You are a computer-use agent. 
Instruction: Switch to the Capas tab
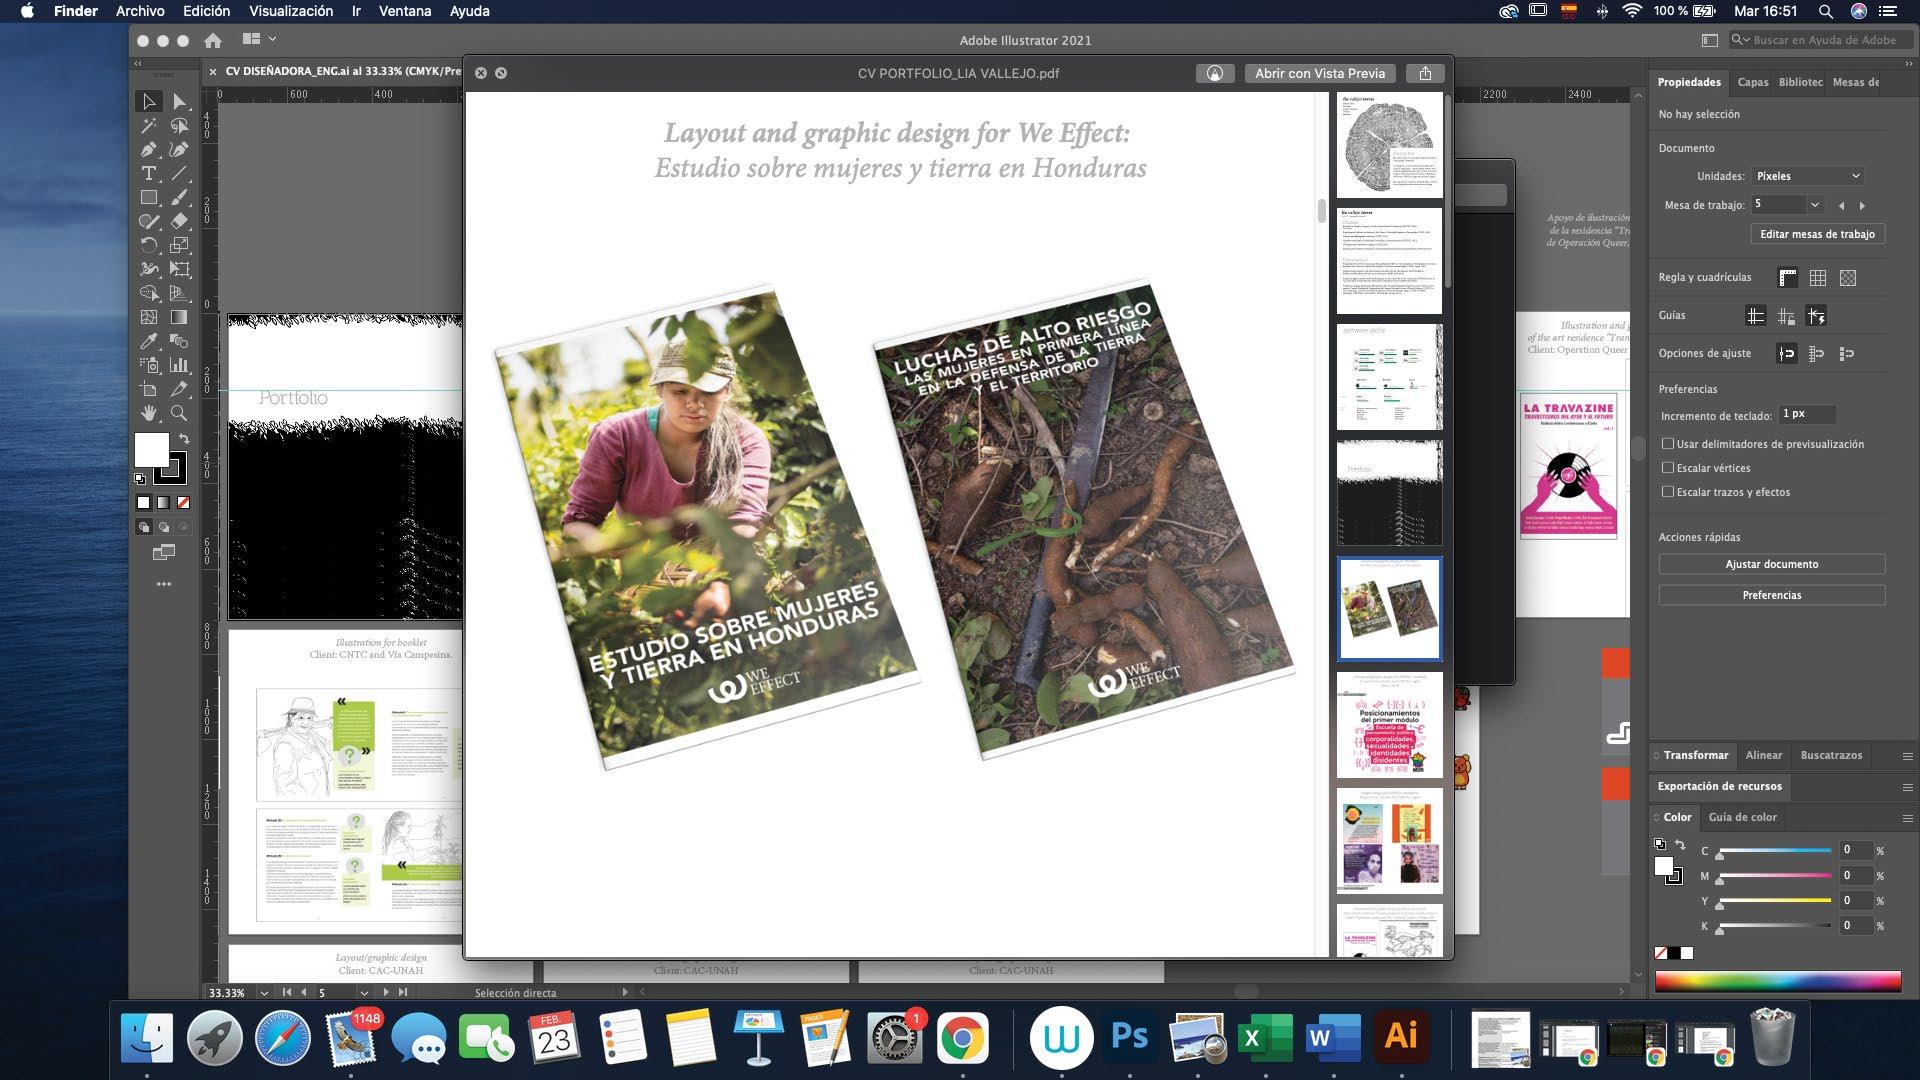1752,82
